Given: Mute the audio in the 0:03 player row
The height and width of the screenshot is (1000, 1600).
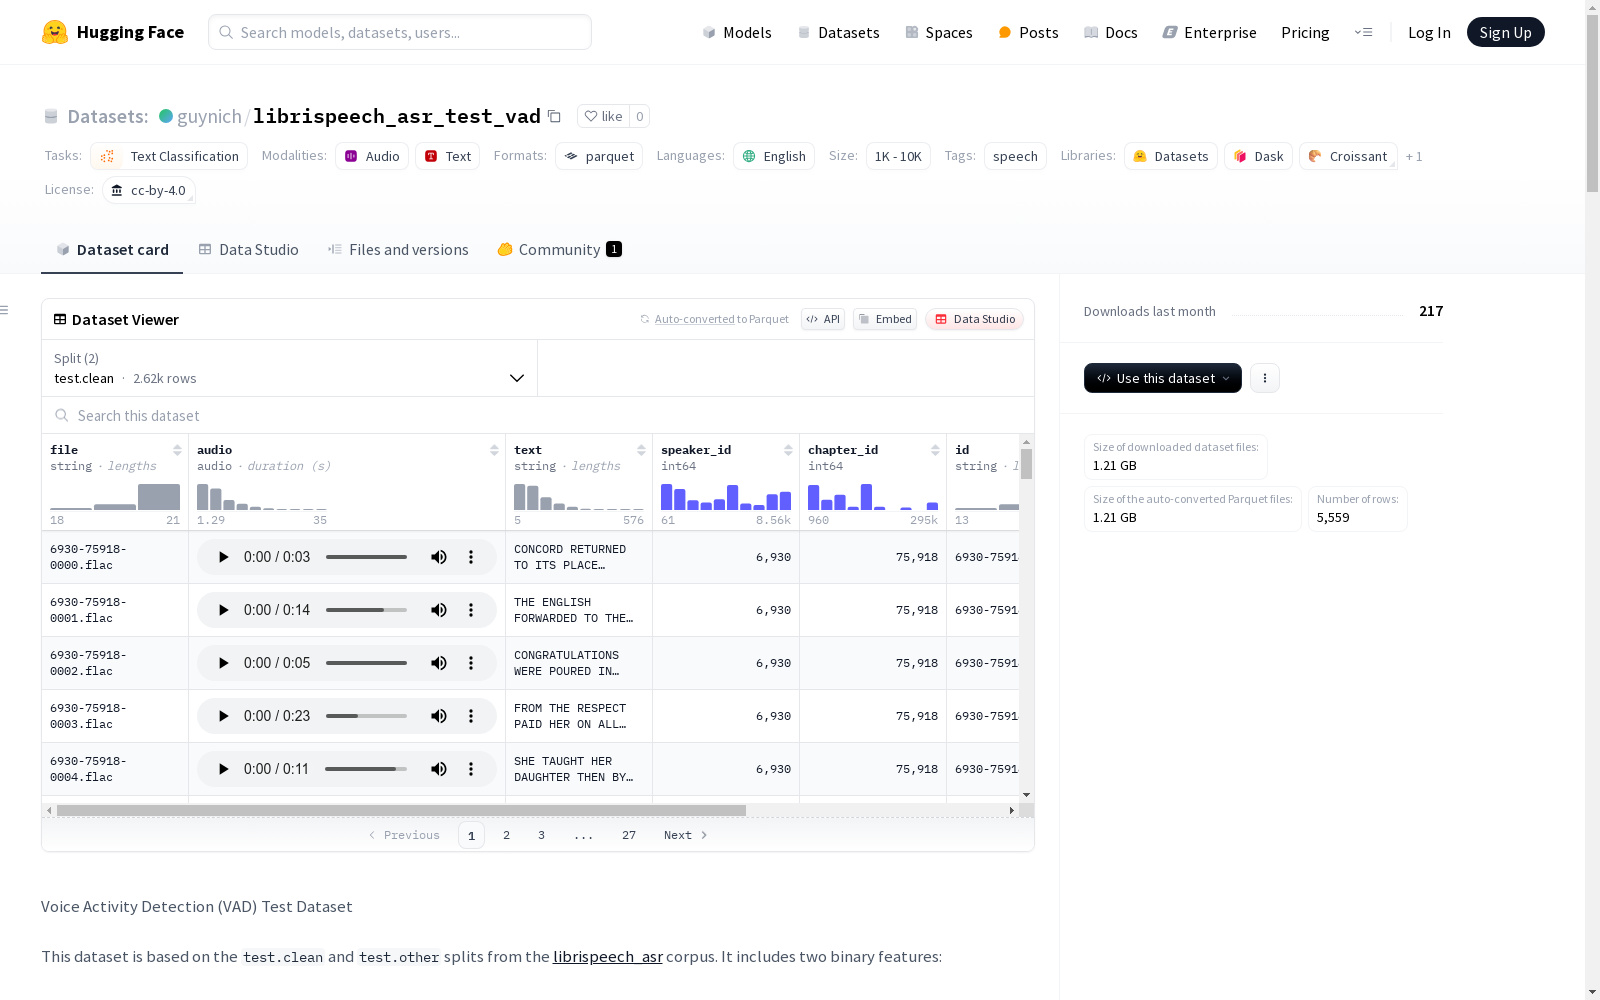Looking at the screenshot, I should (x=439, y=557).
